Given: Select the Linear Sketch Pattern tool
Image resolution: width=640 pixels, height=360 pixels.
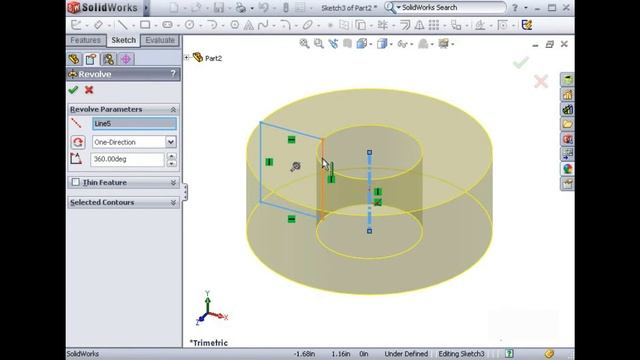Looking at the screenshot, I should coord(434,25).
